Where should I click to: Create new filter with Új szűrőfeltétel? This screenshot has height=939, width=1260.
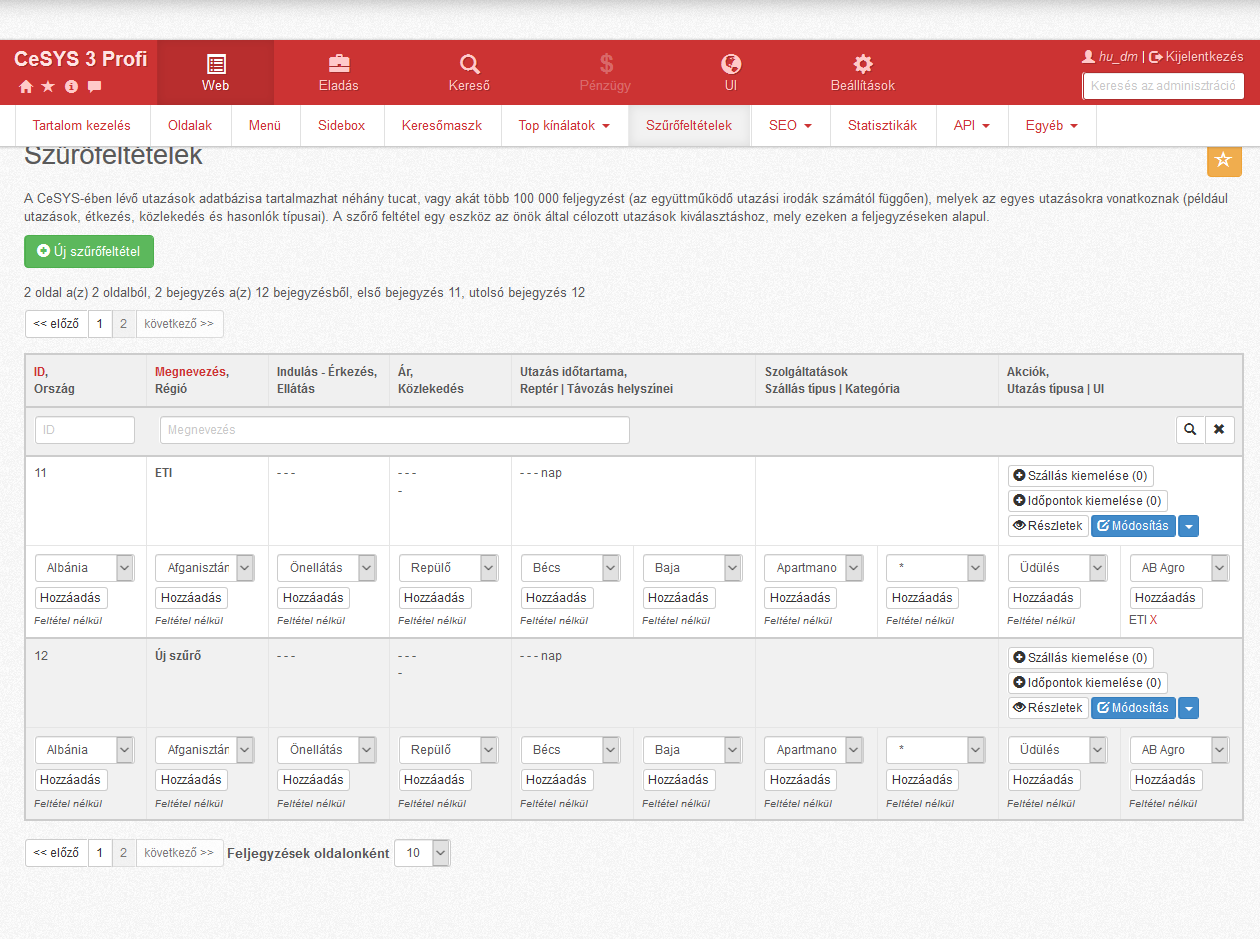pos(89,251)
